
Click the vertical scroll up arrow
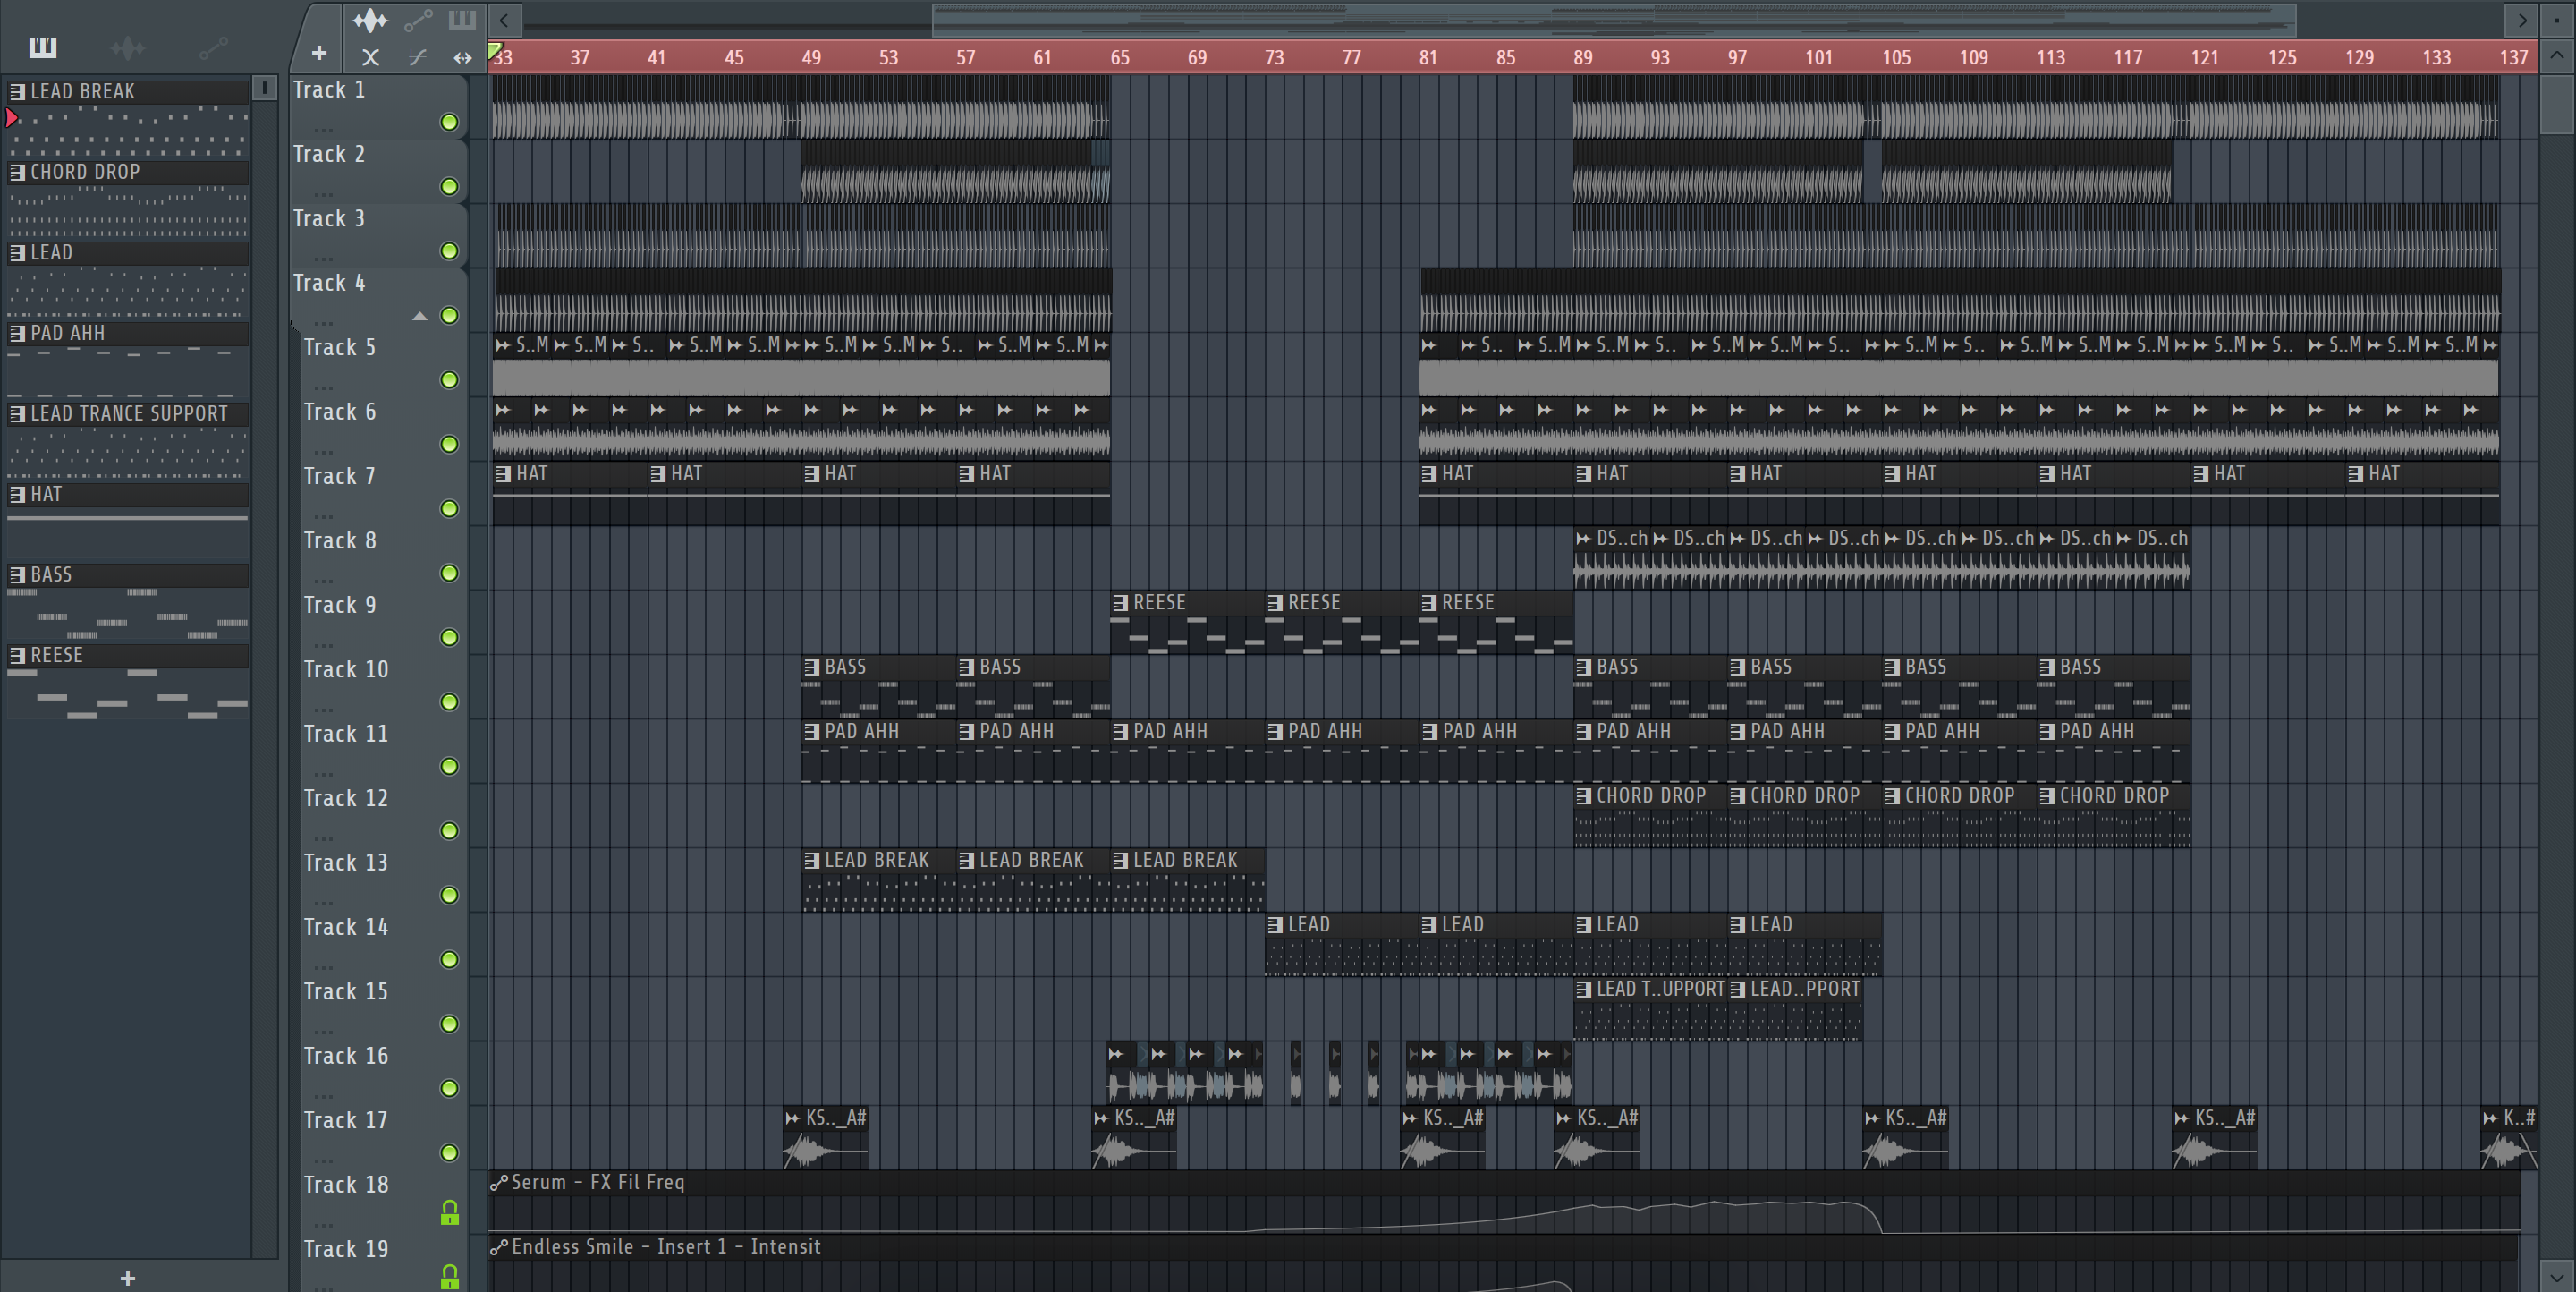click(2557, 56)
